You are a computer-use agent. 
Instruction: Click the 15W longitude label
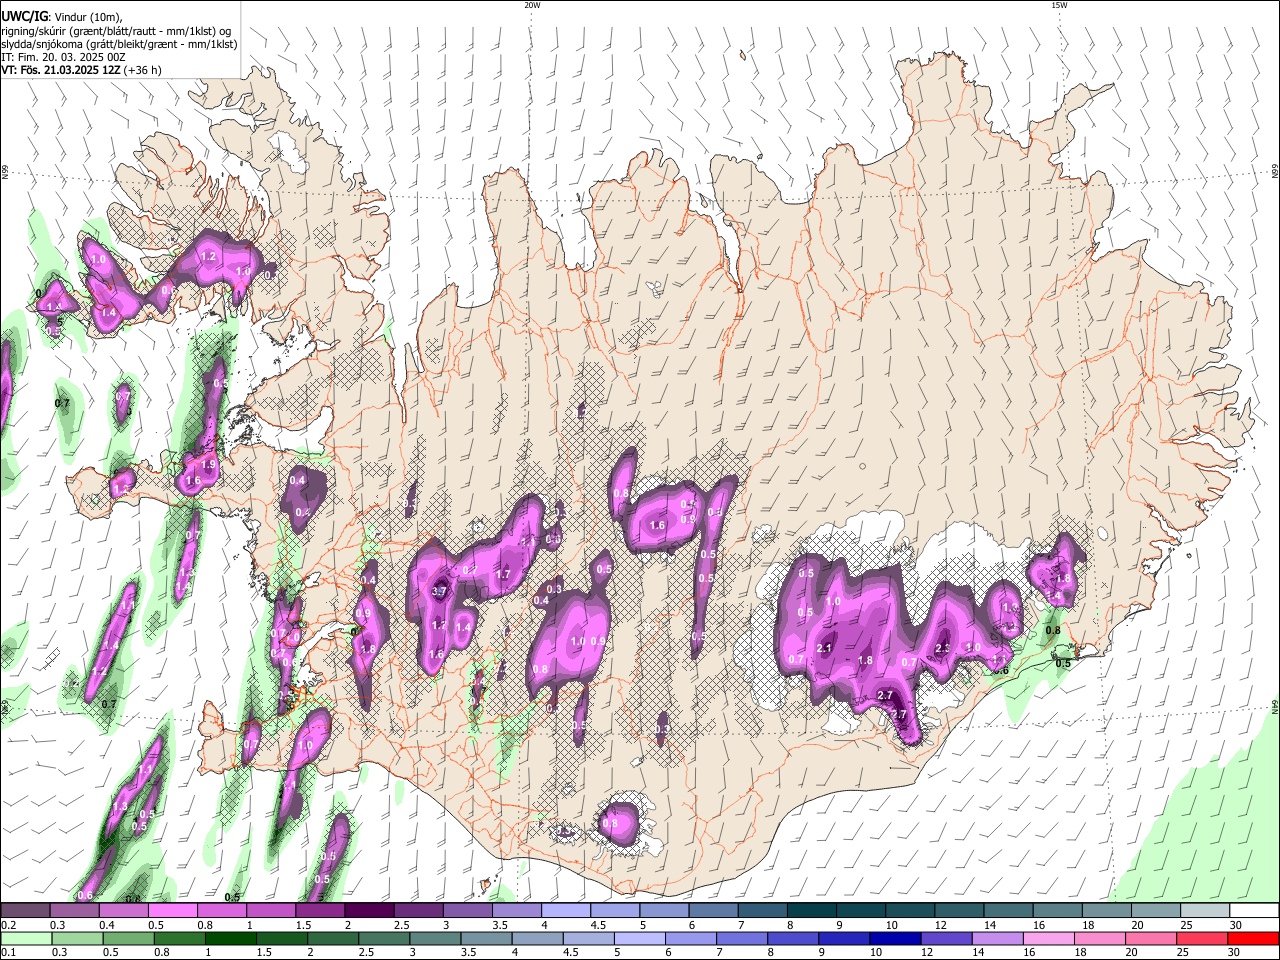pos(1058,5)
